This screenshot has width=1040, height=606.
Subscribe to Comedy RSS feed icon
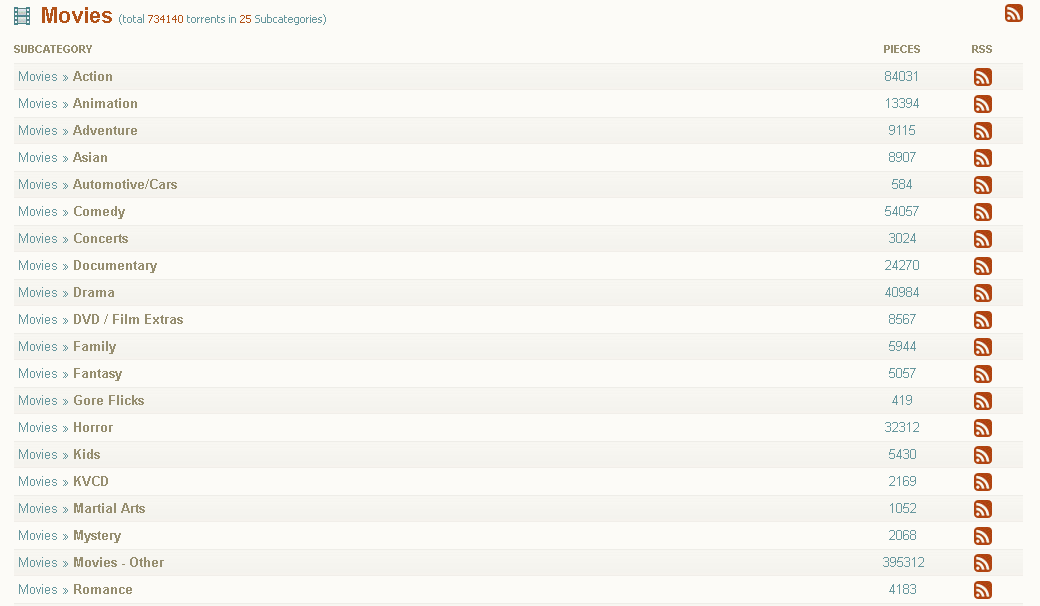pos(982,212)
